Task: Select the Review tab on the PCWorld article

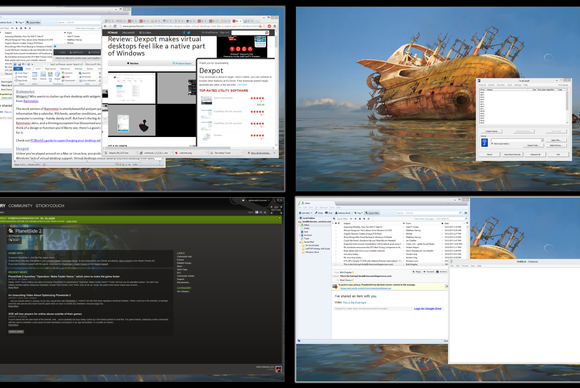Action: point(132,63)
